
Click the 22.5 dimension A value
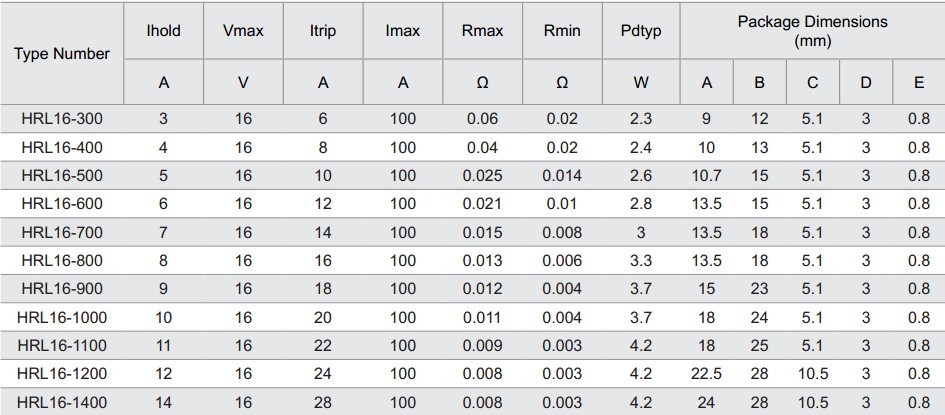(x=706, y=374)
